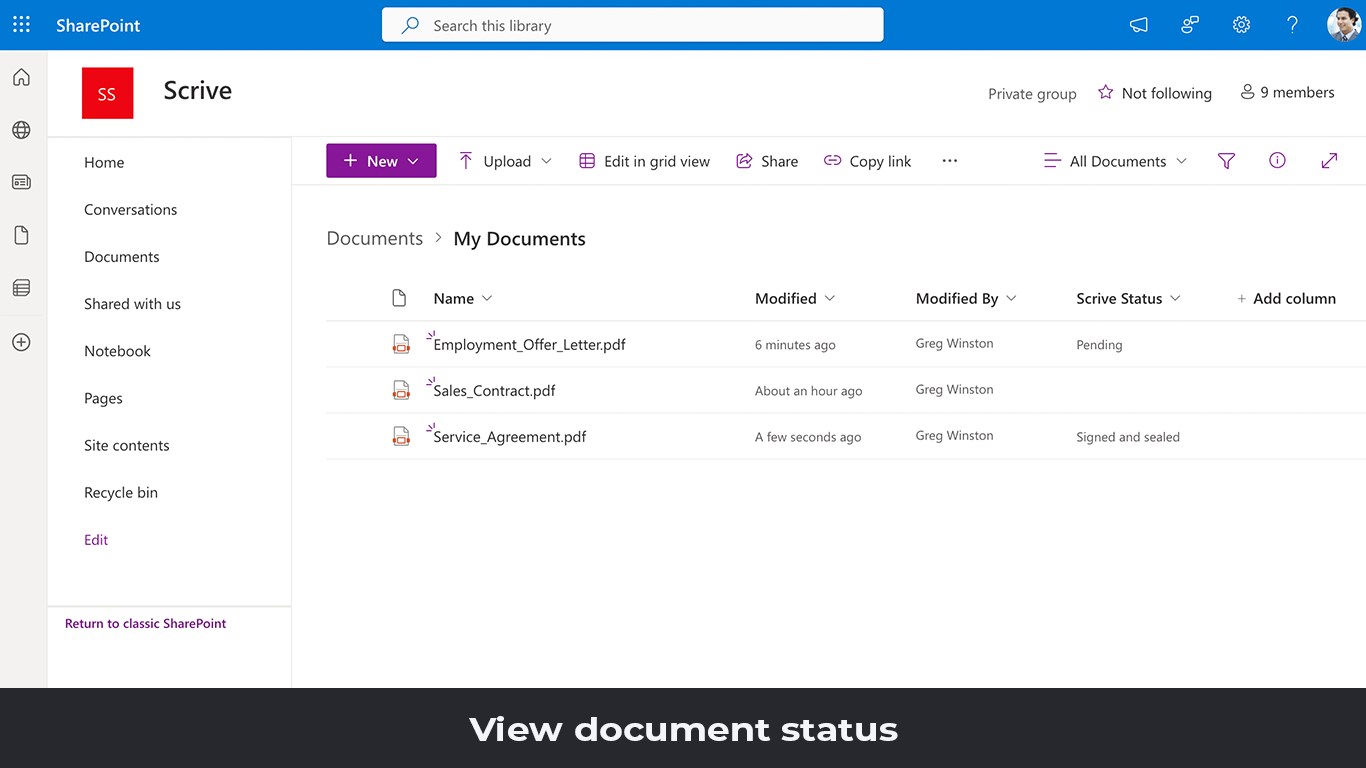
Task: Click the Private group label
Action: 1032,94
